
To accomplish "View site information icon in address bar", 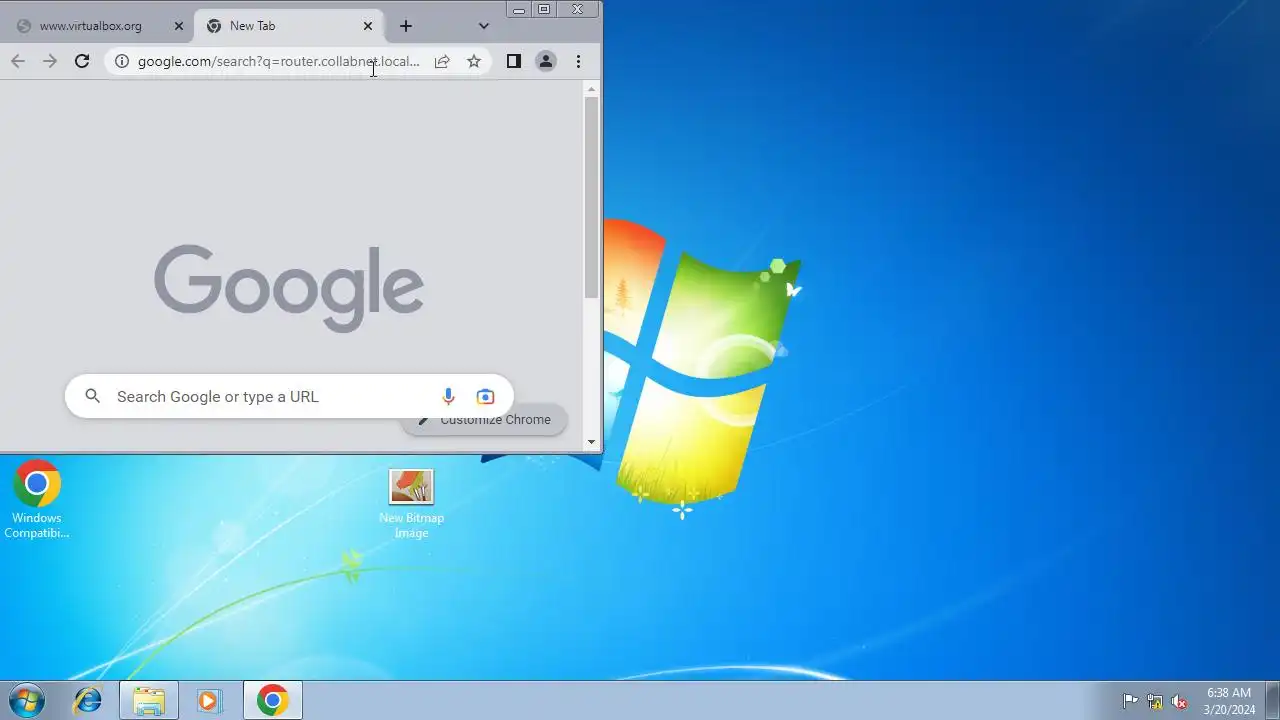I will [x=121, y=61].
